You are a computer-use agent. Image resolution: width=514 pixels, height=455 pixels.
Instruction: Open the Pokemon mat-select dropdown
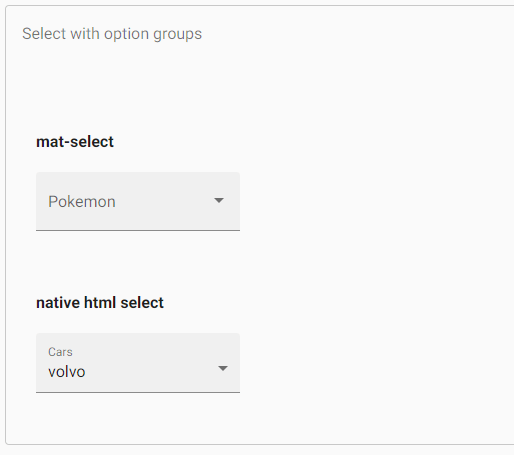(x=138, y=201)
